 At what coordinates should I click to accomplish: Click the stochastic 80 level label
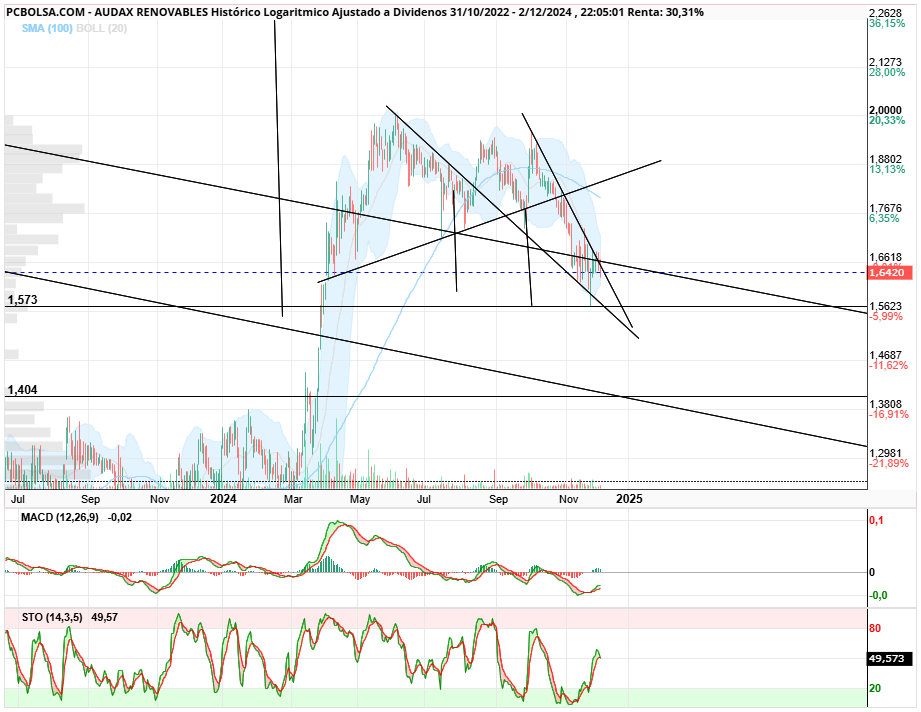pyautogui.click(x=875, y=629)
